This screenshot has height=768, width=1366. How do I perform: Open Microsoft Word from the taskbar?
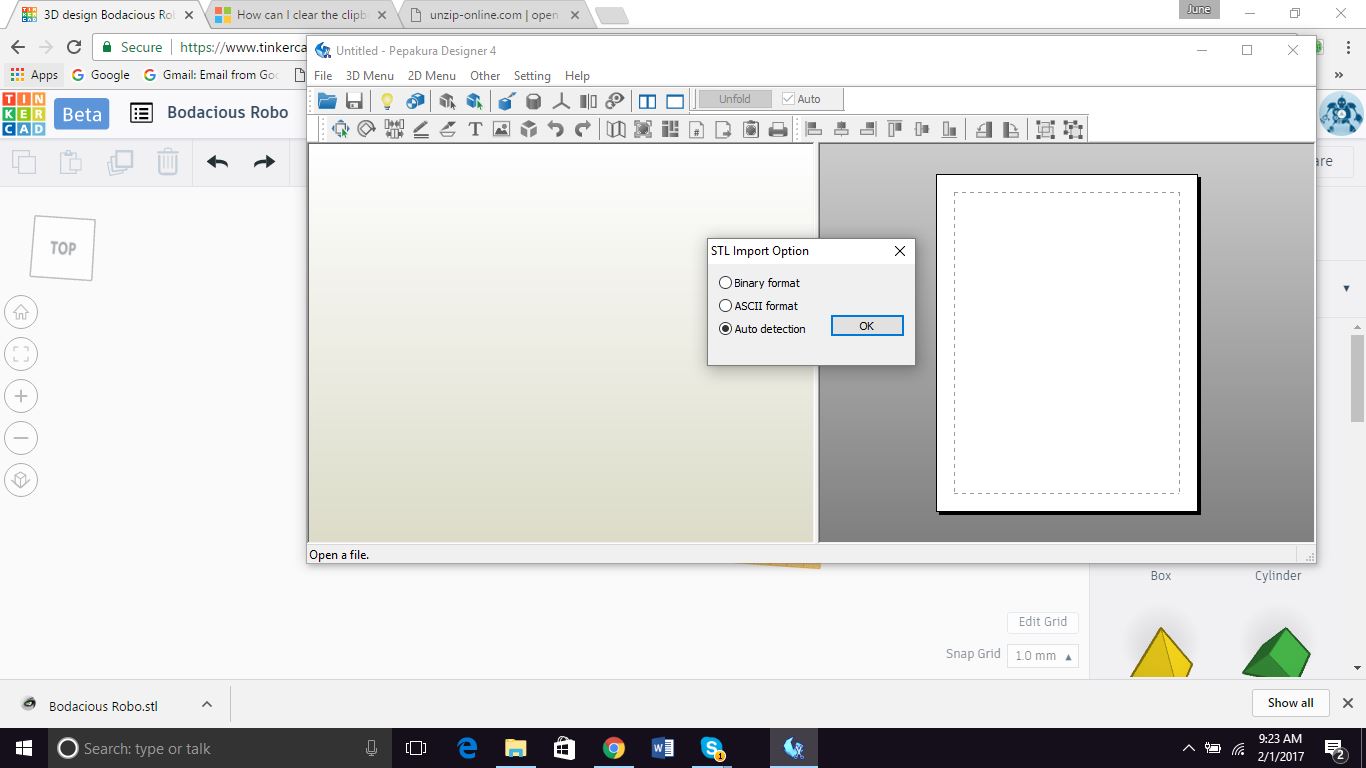point(662,748)
